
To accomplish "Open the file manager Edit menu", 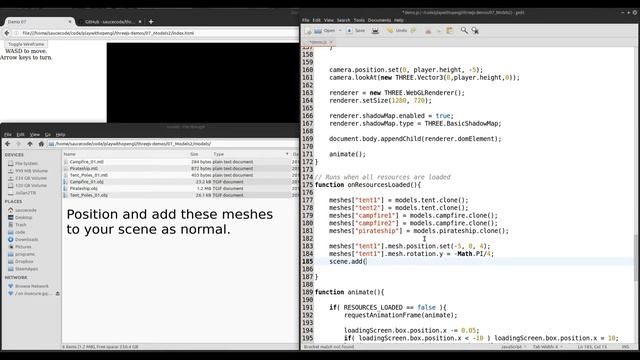I will click(x=20, y=134).
